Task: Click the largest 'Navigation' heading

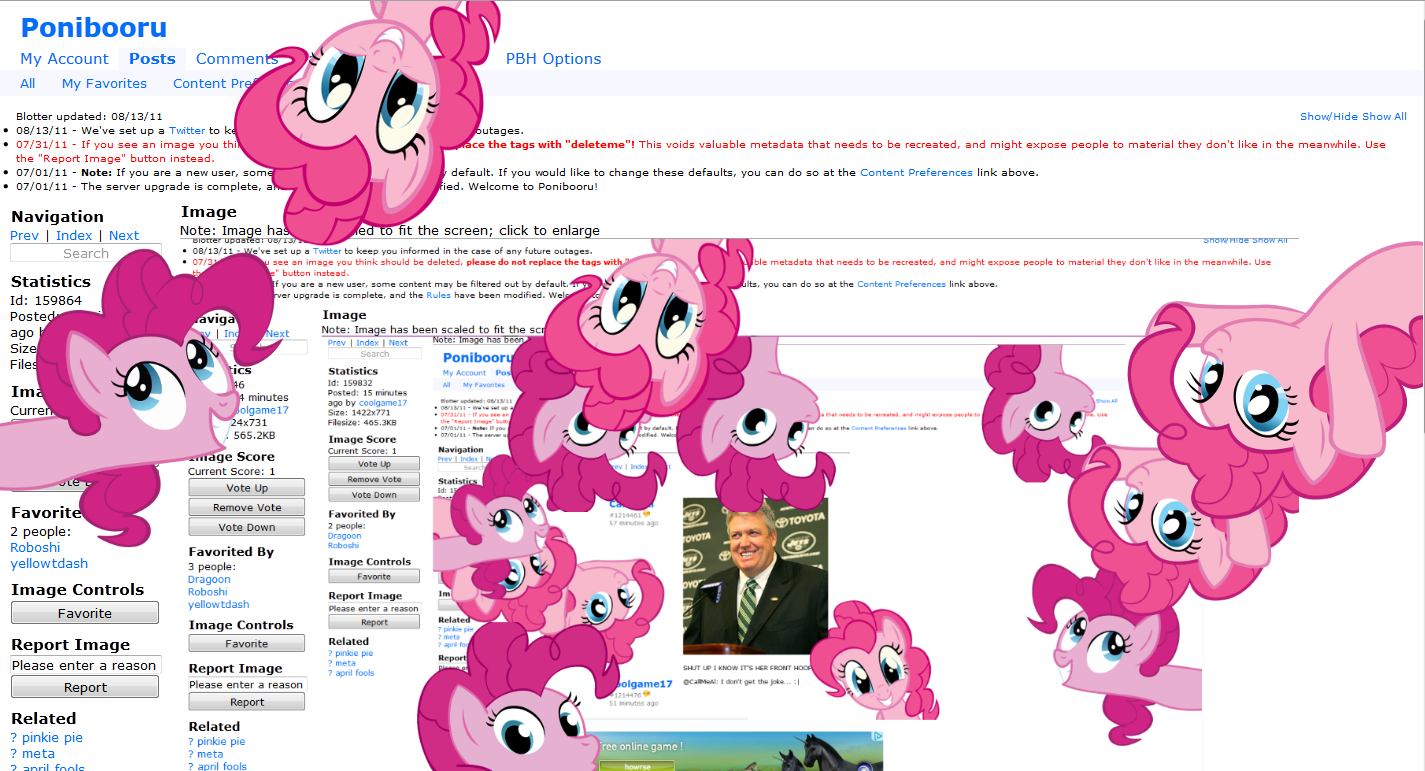Action: pos(57,217)
